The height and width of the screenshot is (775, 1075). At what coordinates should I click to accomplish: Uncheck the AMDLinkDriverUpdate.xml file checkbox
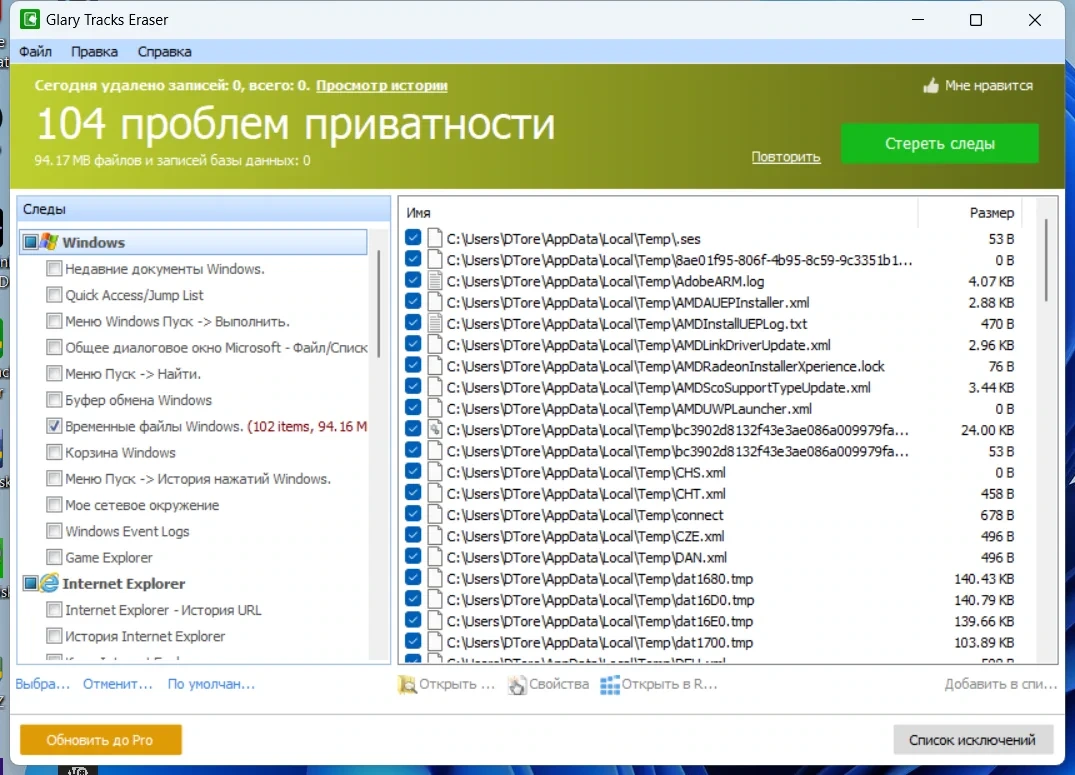pyautogui.click(x=413, y=345)
